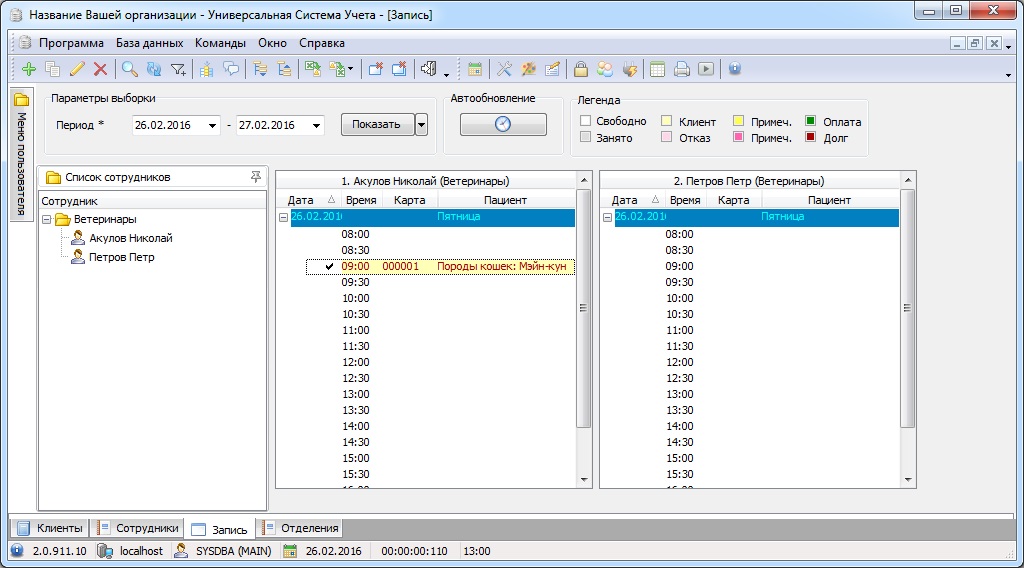This screenshot has width=1024, height=568.
Task: Click the printer icon in toolbar
Action: 682,69
